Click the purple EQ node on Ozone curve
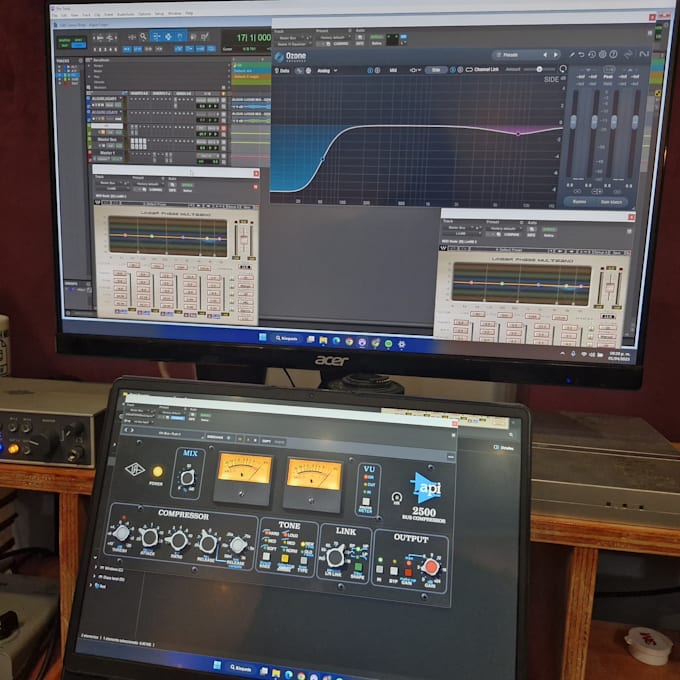The width and height of the screenshot is (680, 680). pyautogui.click(x=518, y=134)
